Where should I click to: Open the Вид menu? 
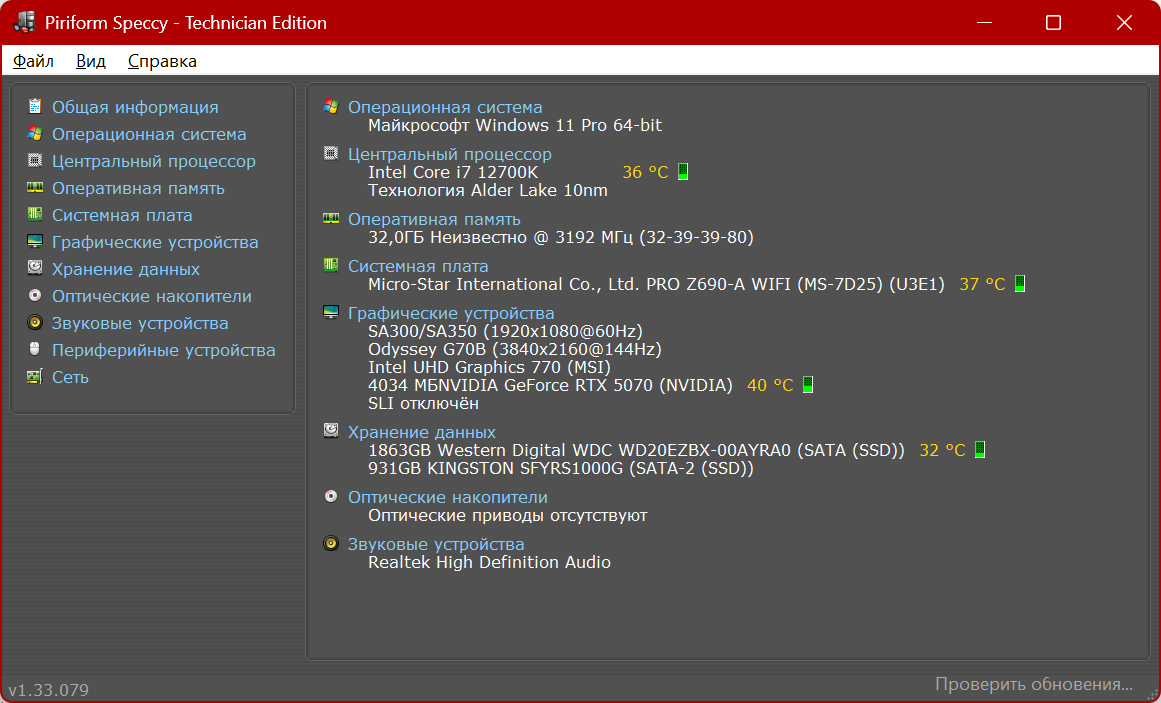90,61
